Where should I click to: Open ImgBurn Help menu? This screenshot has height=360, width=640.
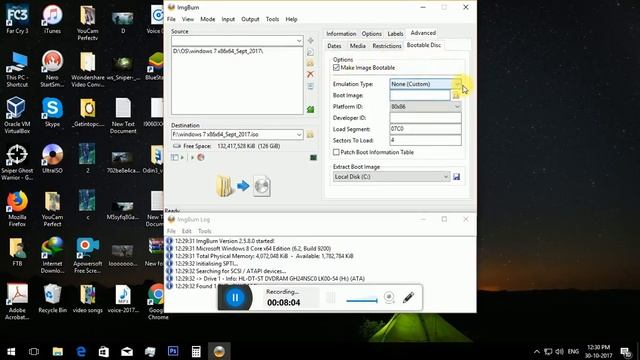pyautogui.click(x=291, y=19)
